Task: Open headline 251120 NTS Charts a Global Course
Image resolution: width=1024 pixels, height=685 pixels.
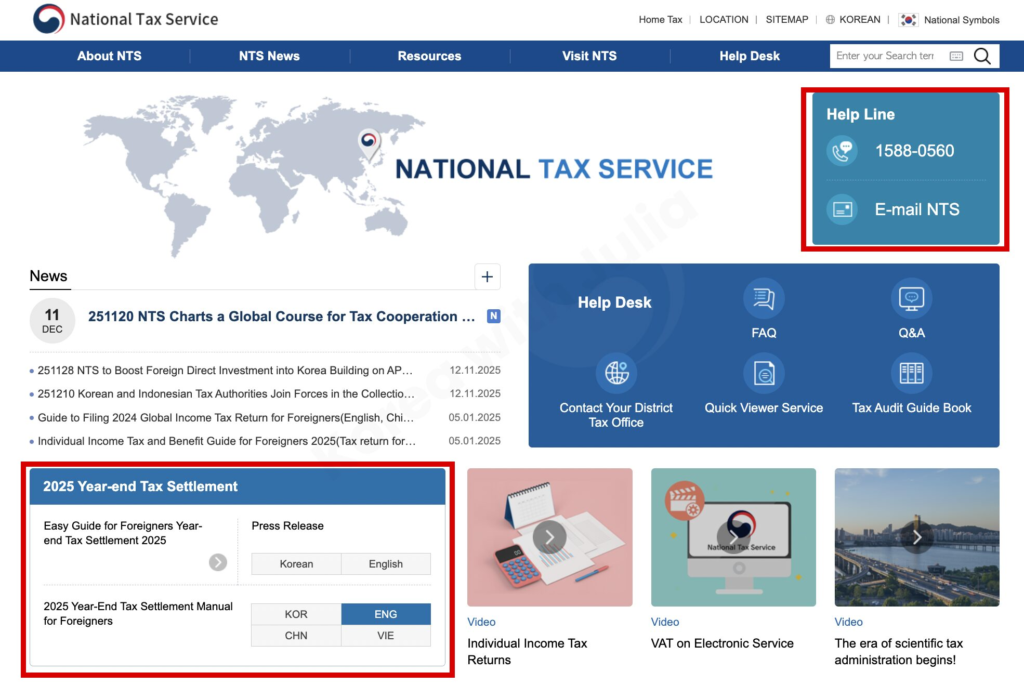Action: pos(281,316)
